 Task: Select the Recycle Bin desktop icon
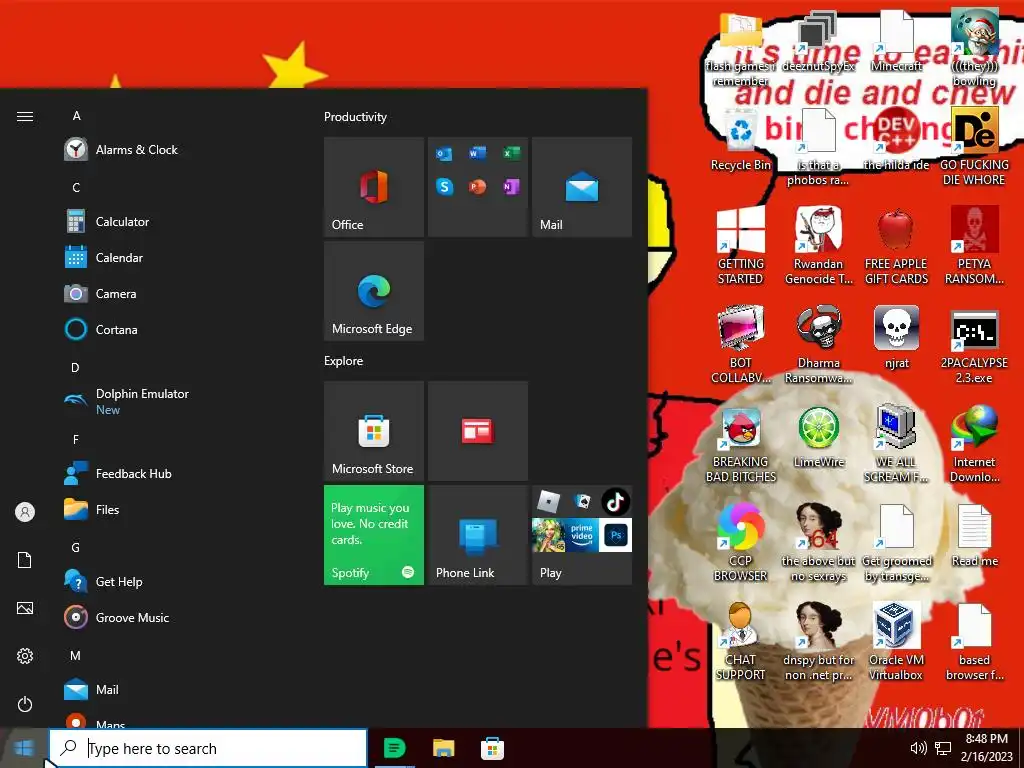click(741, 140)
